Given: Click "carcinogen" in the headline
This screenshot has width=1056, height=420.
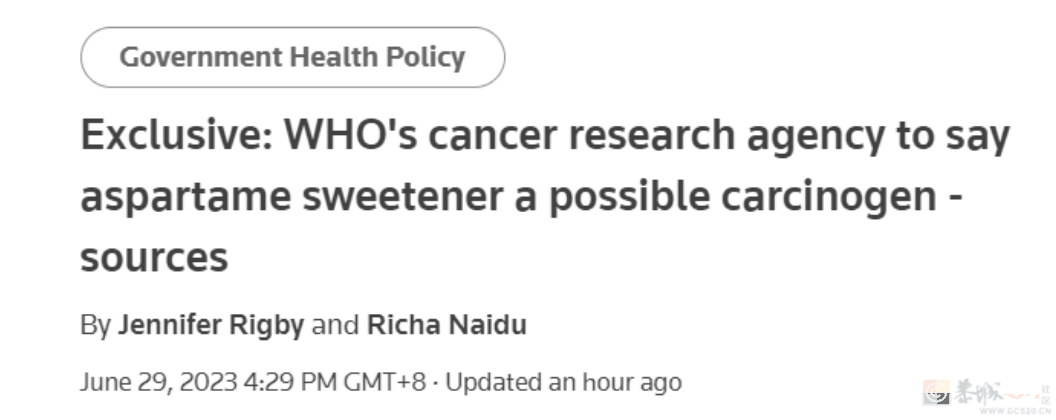Looking at the screenshot, I should point(828,197).
